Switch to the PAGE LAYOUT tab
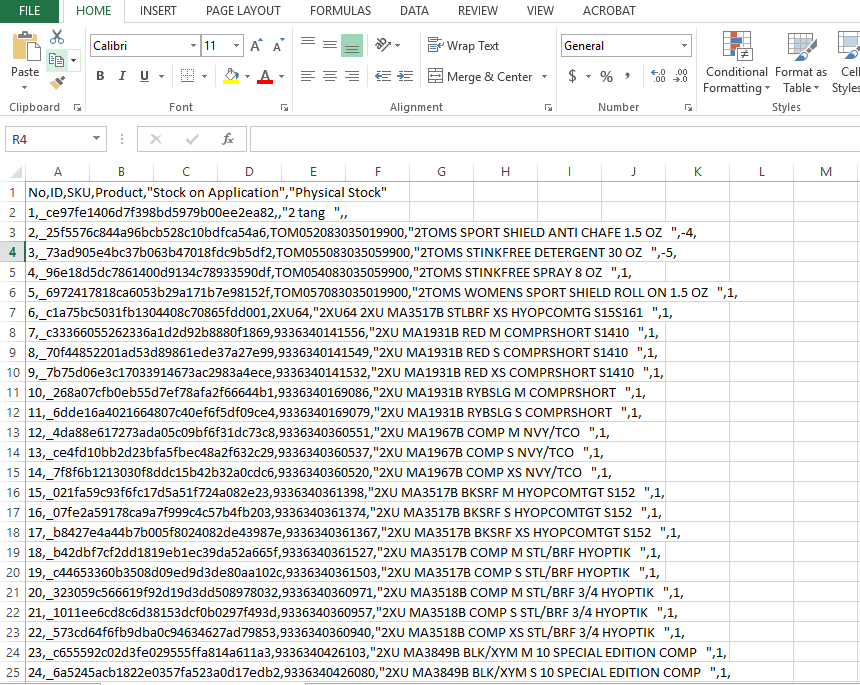Viewport: 860px width, 685px height. coord(243,11)
